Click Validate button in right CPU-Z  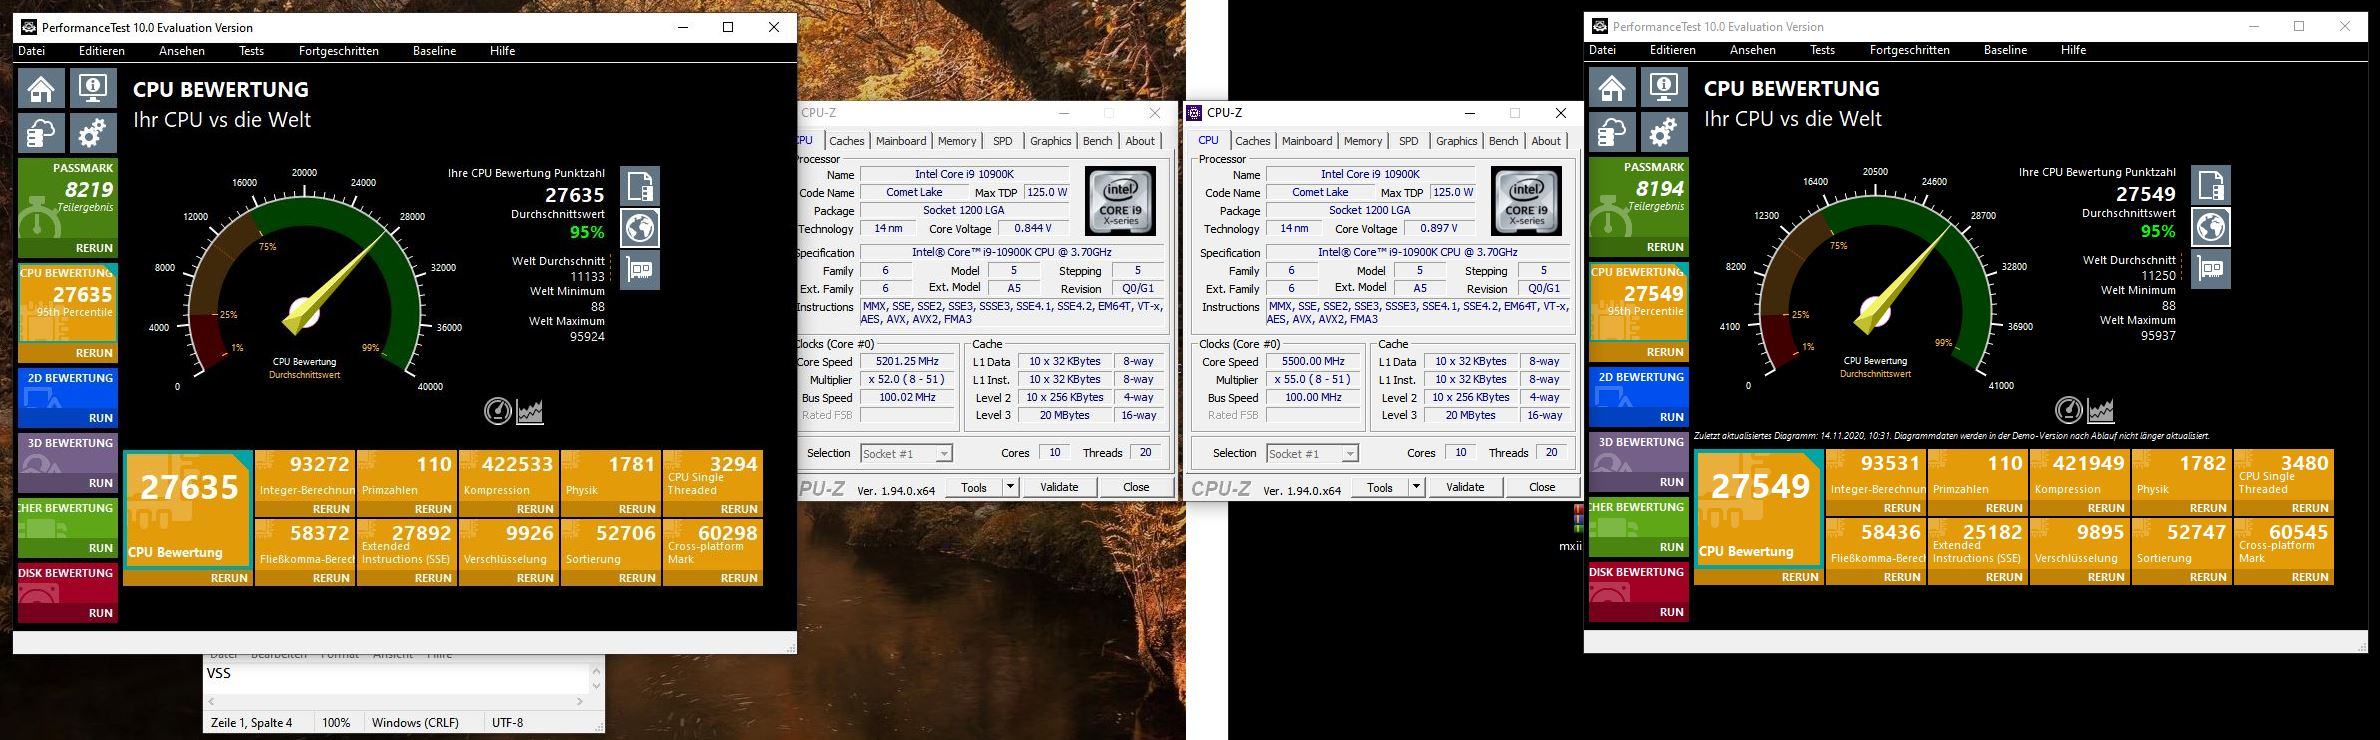tap(1465, 487)
